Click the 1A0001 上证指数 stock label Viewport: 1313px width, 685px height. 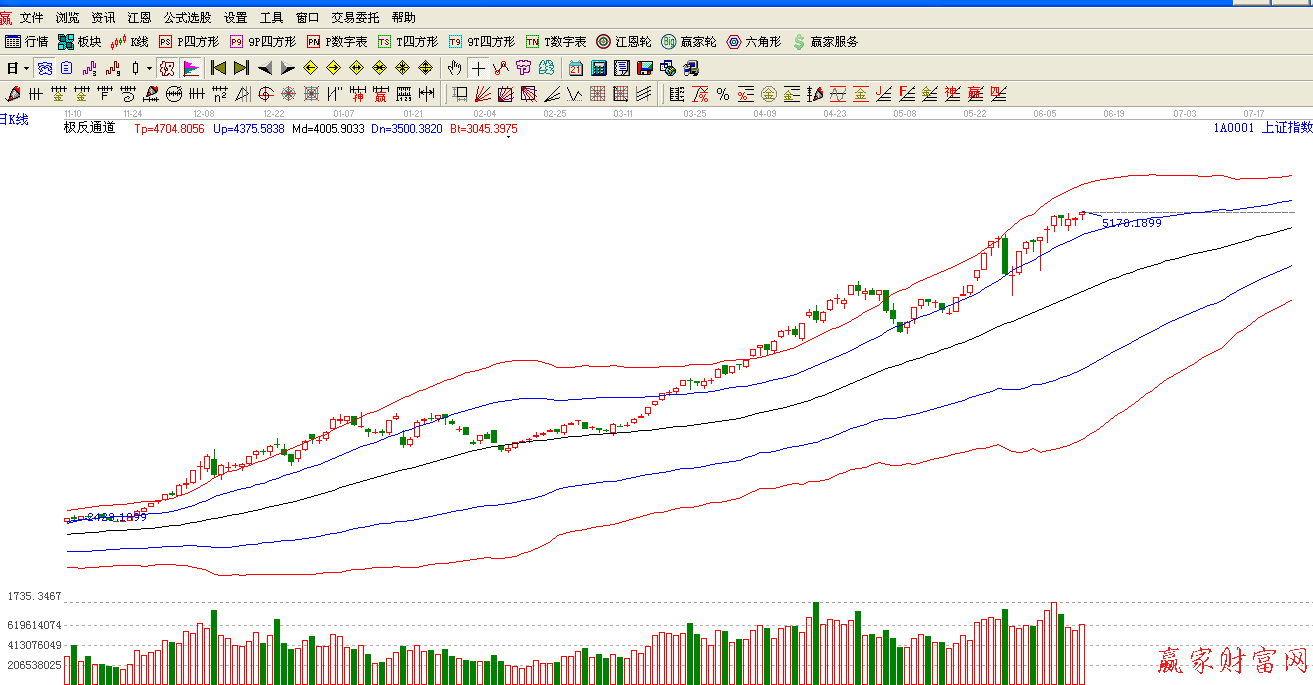tap(1262, 128)
